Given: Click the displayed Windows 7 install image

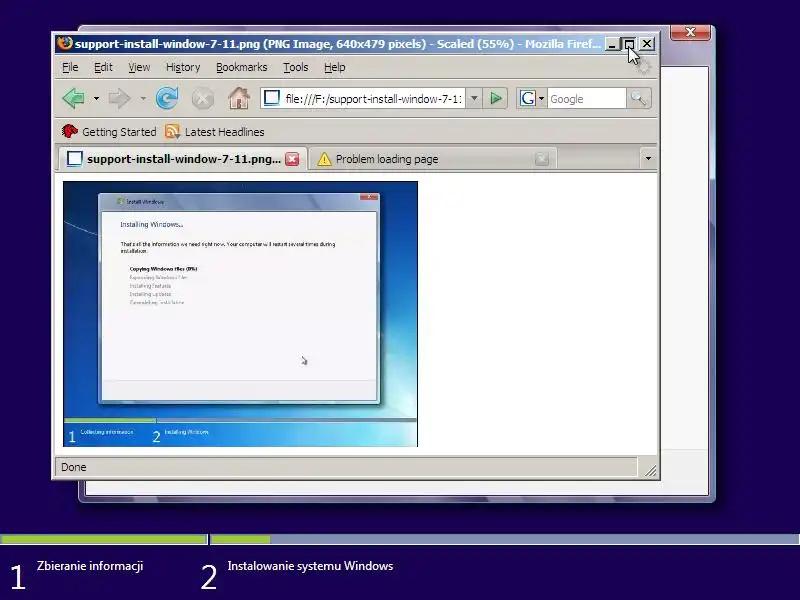Looking at the screenshot, I should [240, 314].
